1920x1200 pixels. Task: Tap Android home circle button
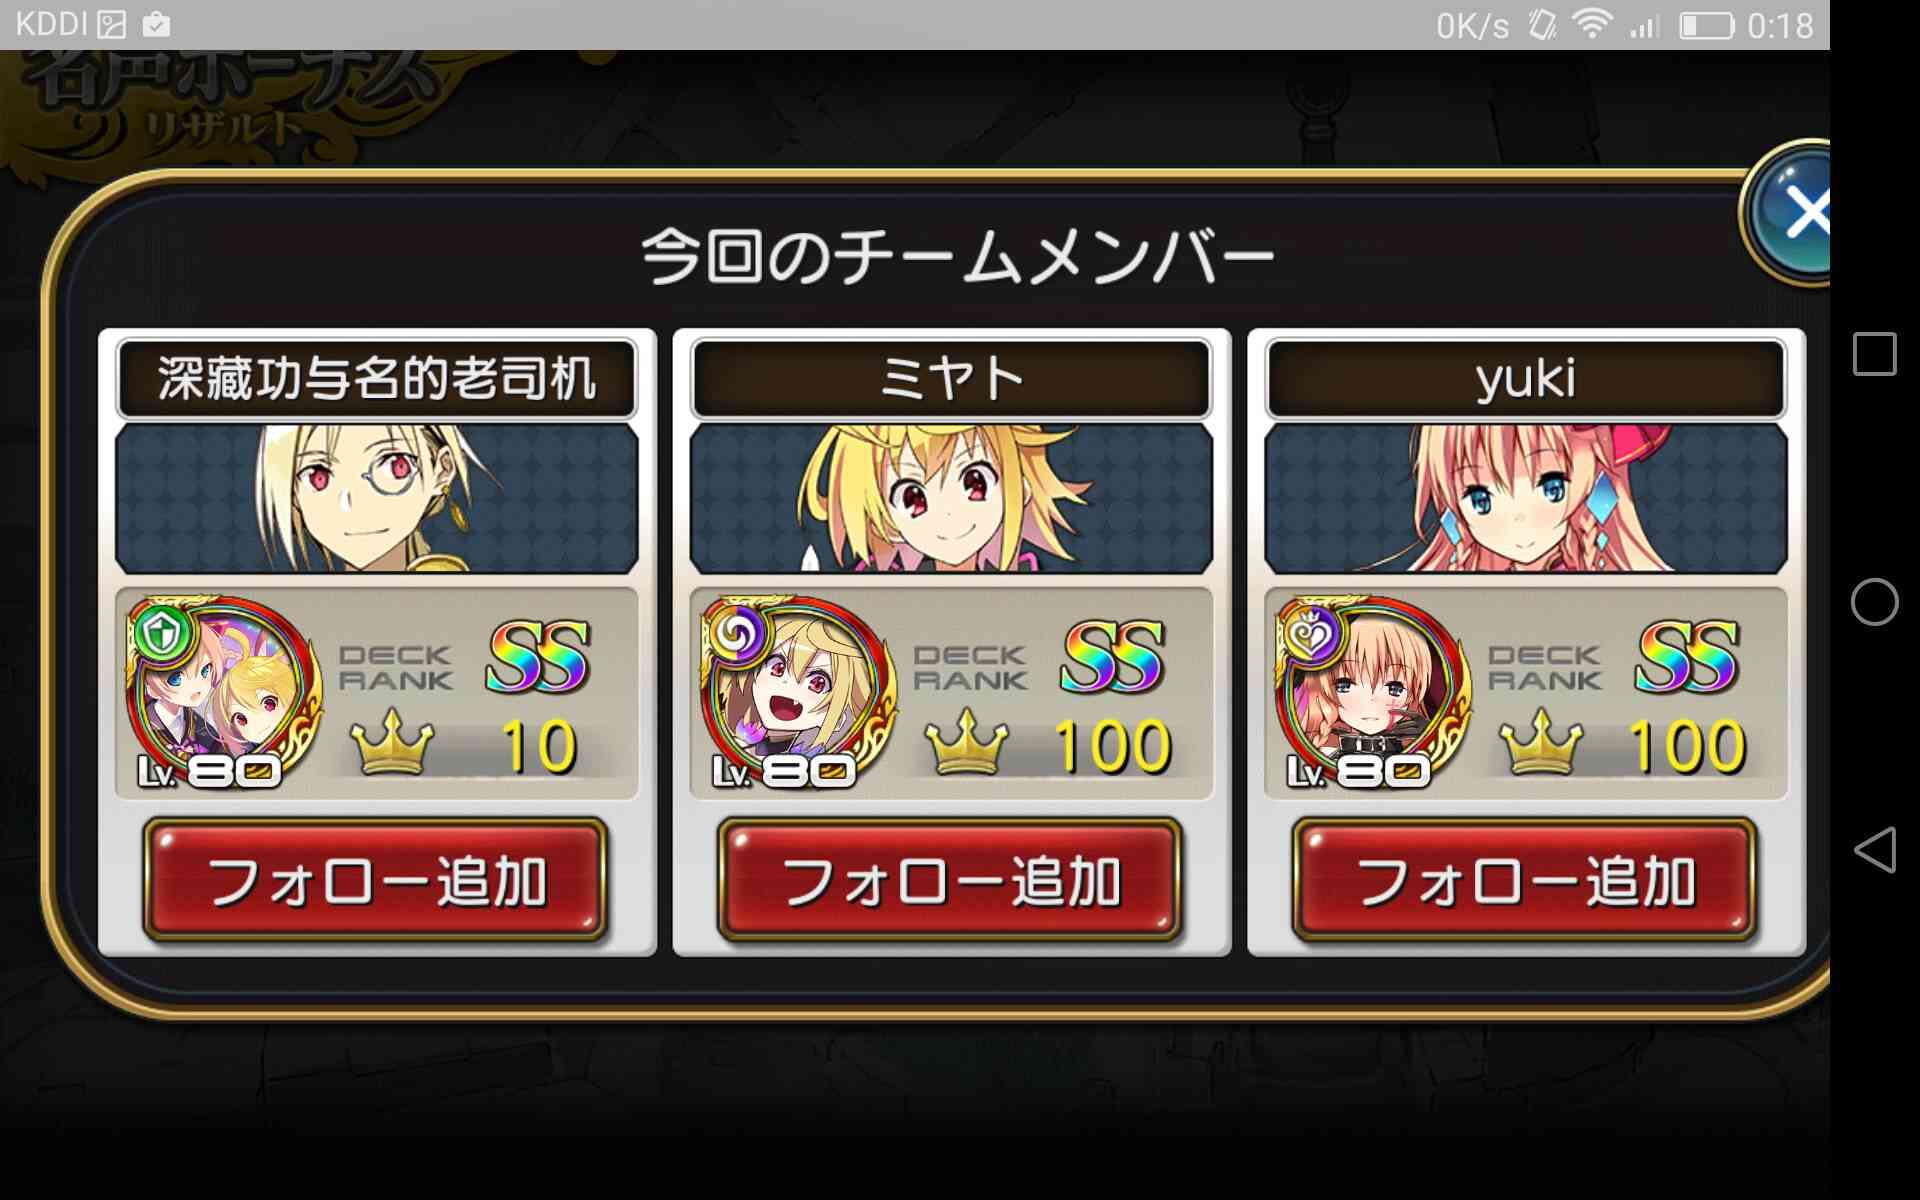1875,602
